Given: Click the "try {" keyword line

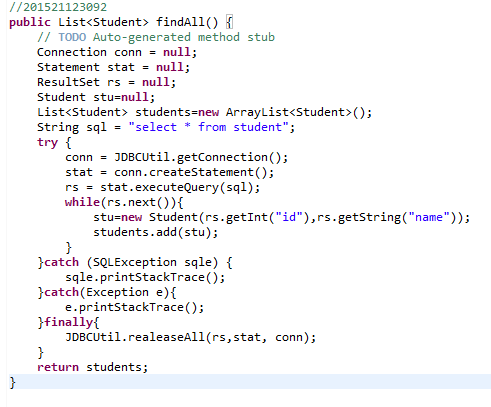Looking at the screenshot, I should (x=54, y=142).
